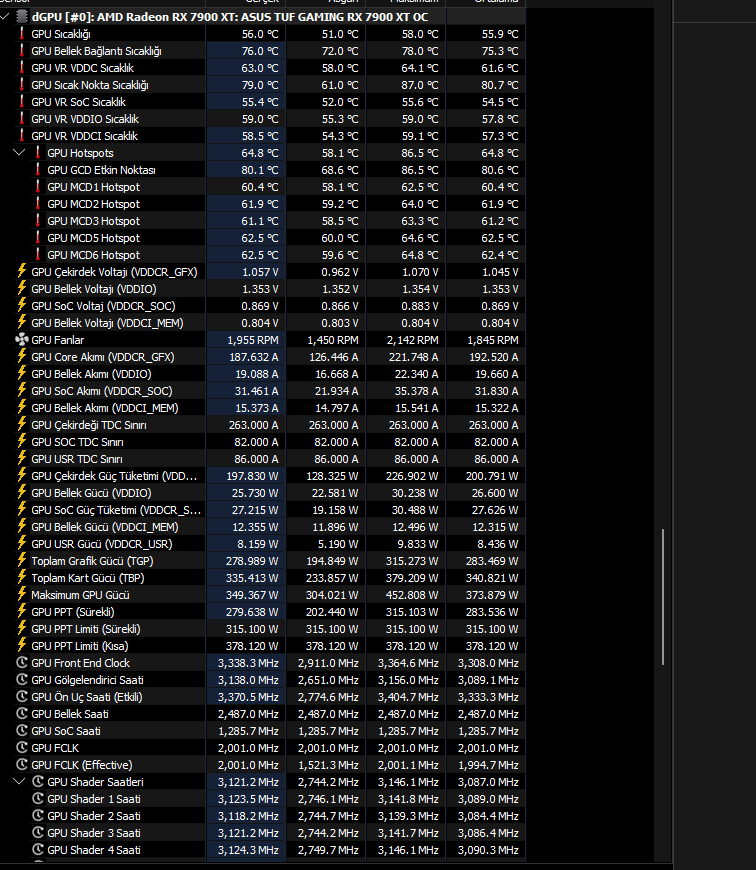This screenshot has width=756, height=870.
Task: Click lightning icon beside GPU Çekirdeği TDC Sınırı
Action: pyautogui.click(x=22, y=424)
